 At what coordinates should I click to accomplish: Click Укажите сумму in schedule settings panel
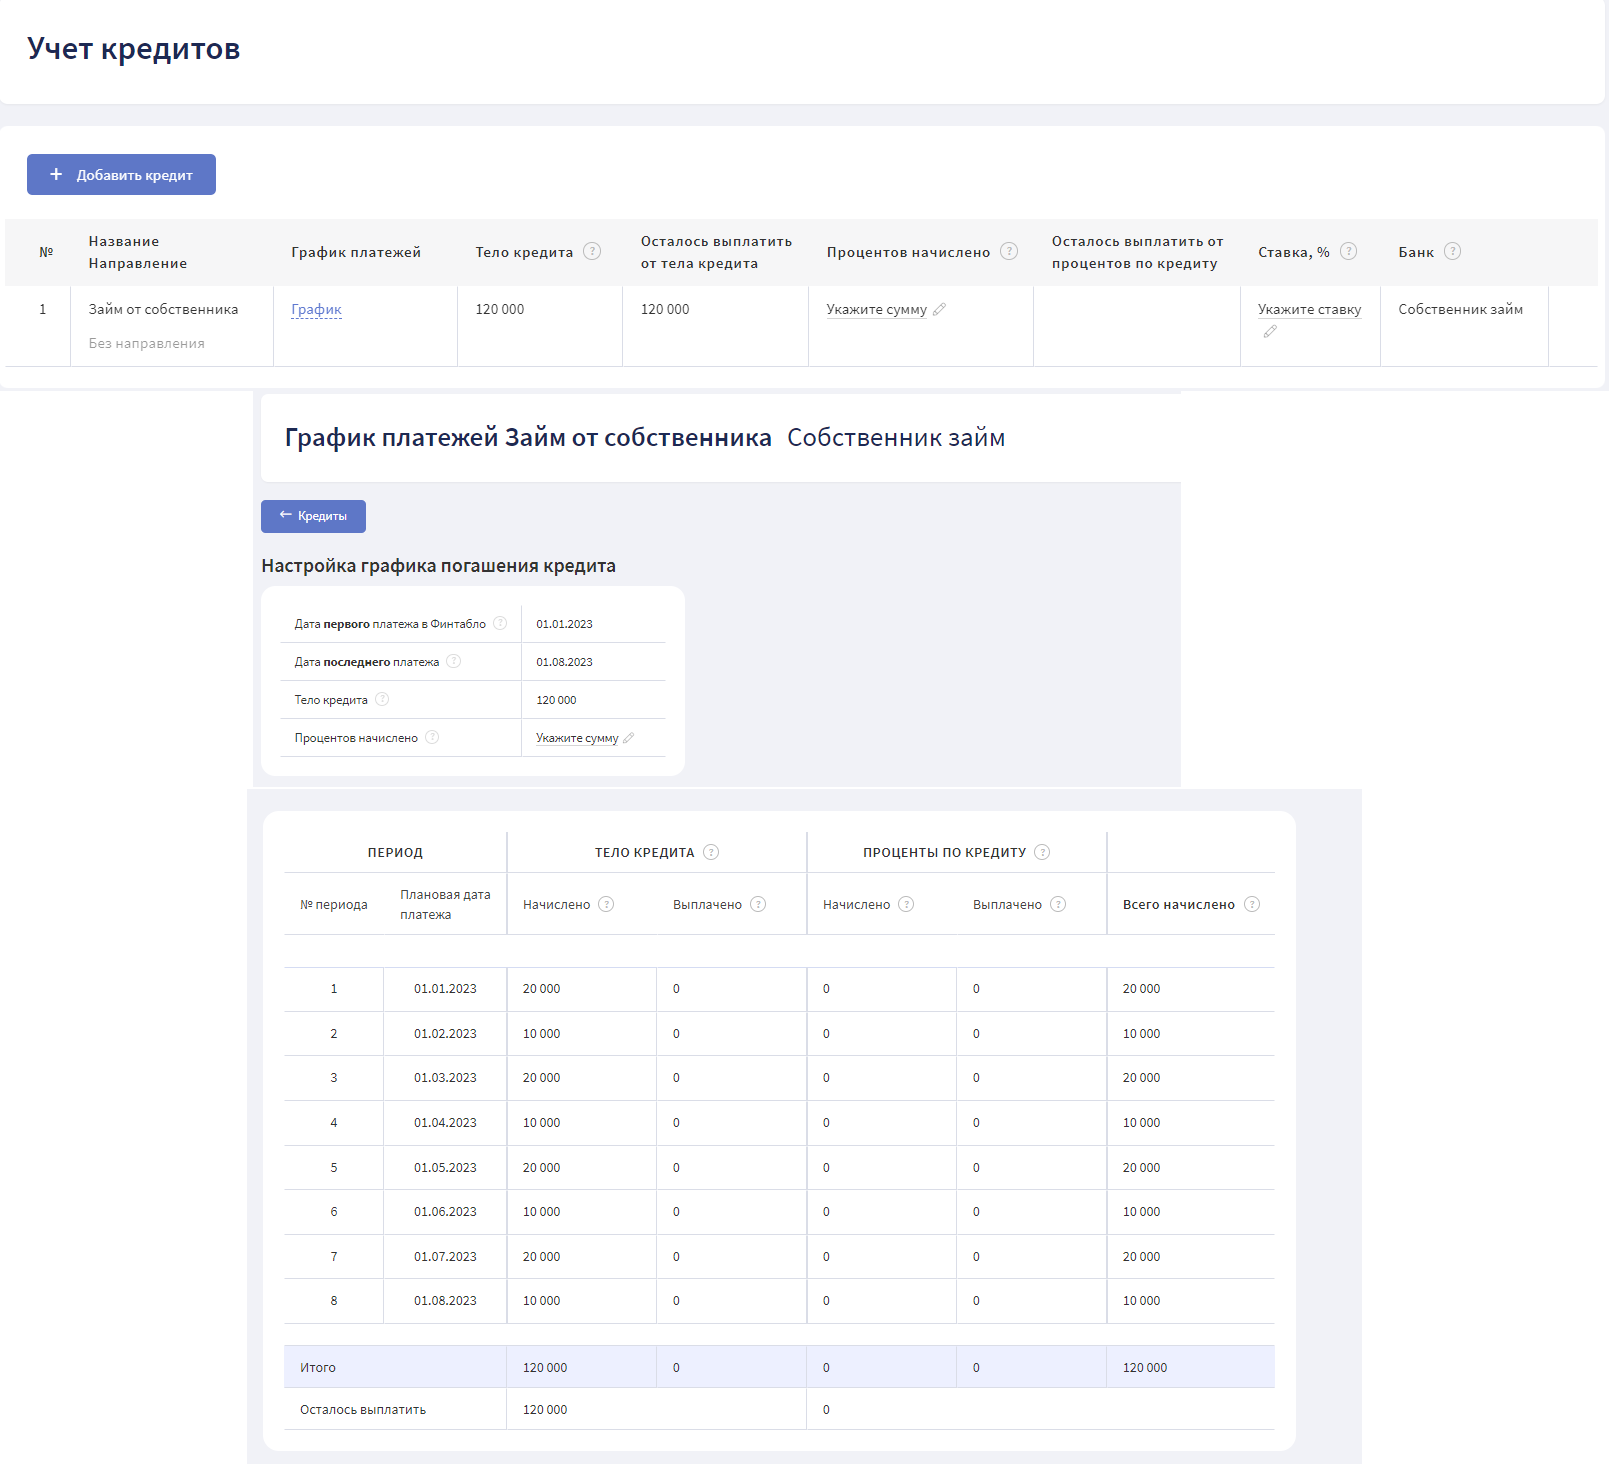click(577, 738)
